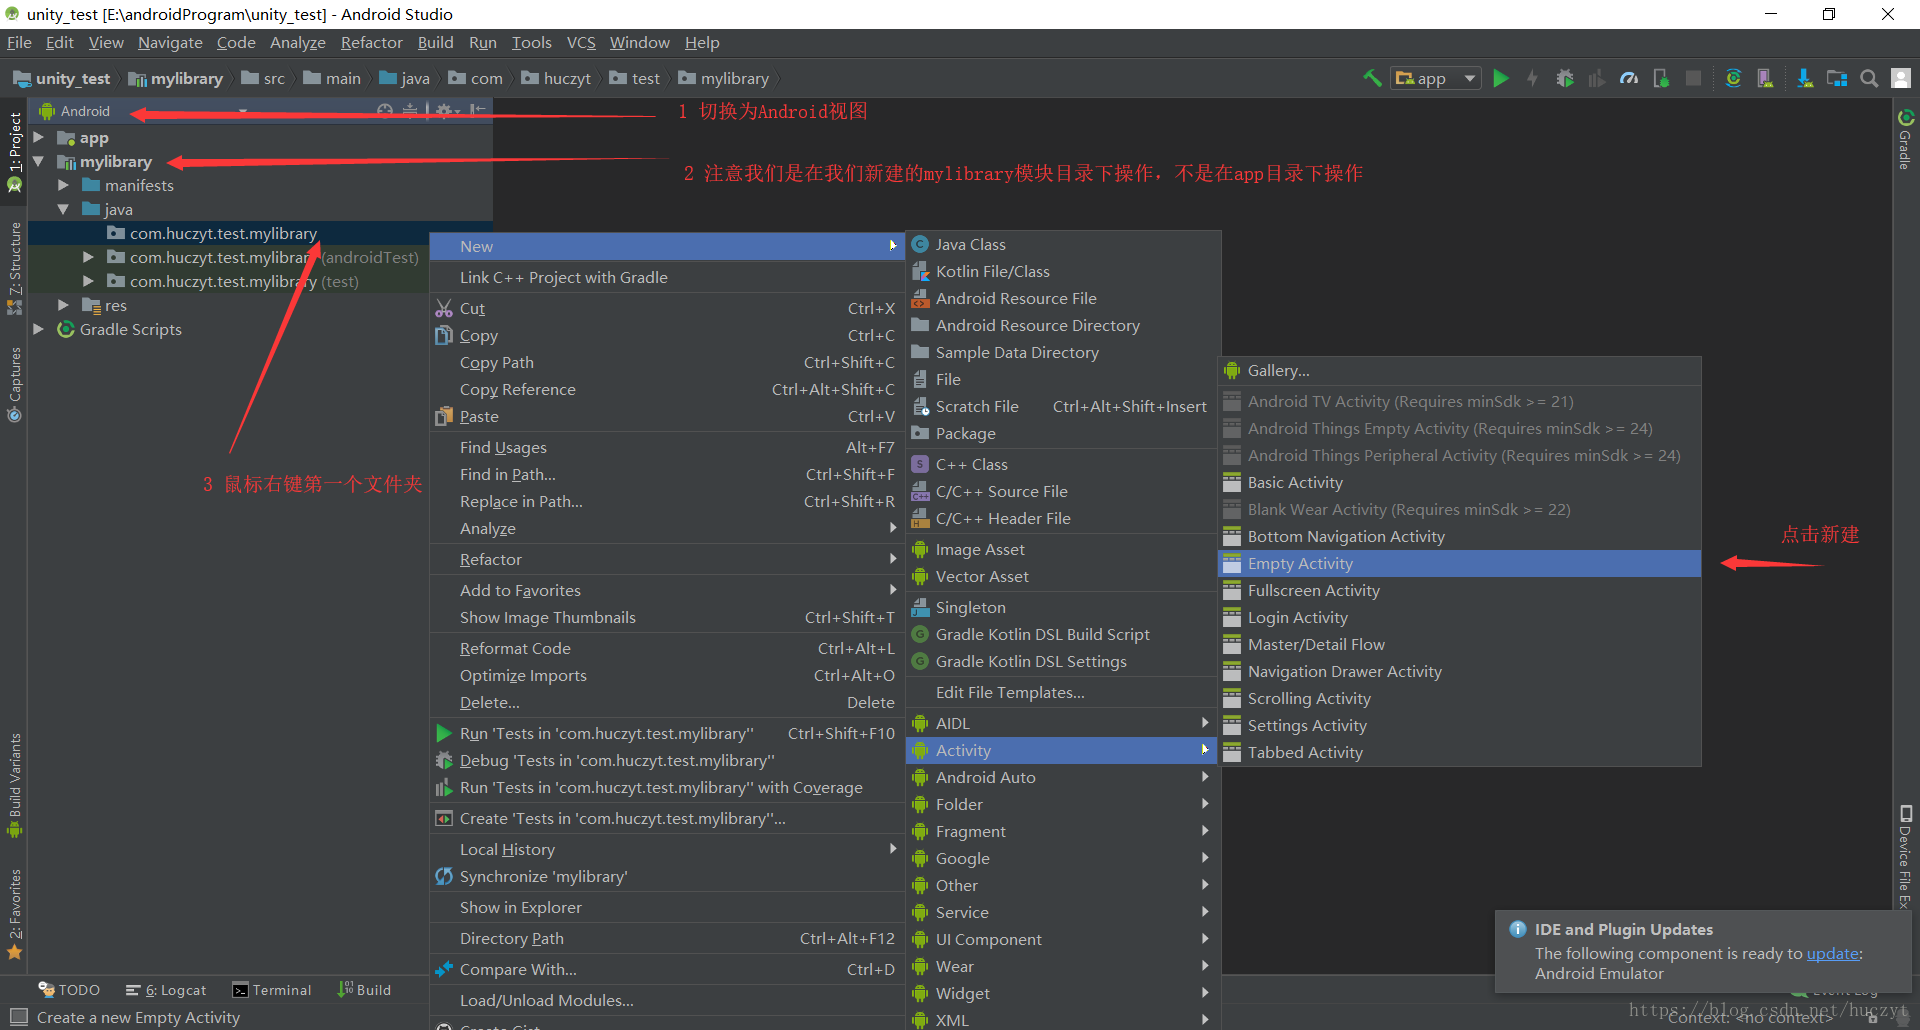Open the Android Profiler gauge icon

(1629, 78)
